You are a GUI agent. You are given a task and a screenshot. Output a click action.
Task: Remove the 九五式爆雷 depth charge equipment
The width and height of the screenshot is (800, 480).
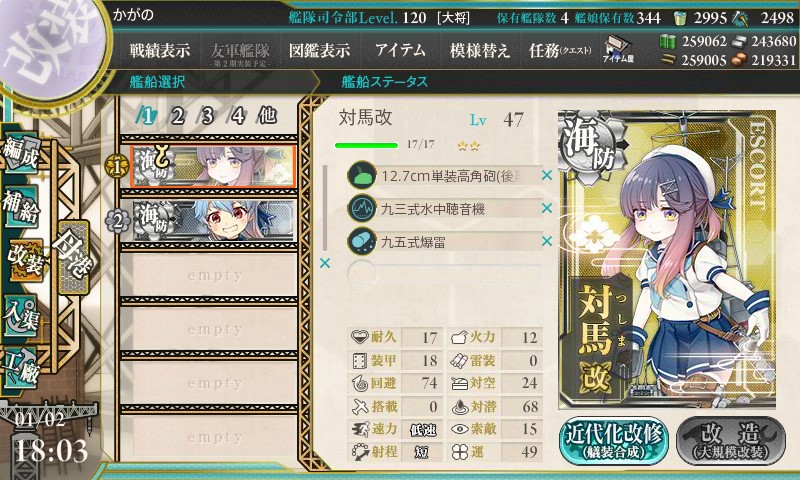(547, 240)
